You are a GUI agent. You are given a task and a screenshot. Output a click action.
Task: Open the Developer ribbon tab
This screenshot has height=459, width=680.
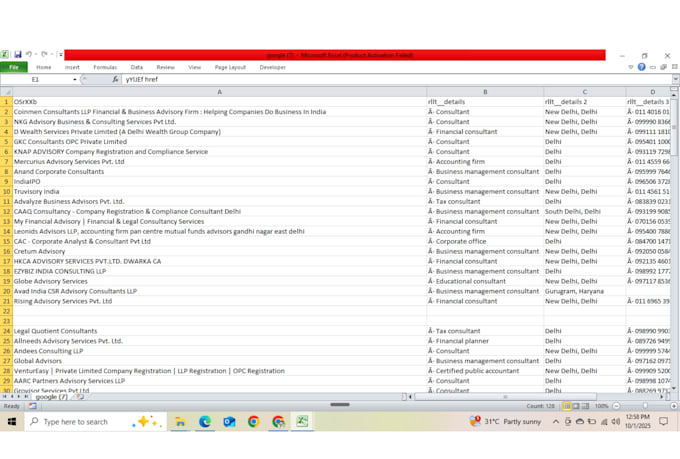273,67
